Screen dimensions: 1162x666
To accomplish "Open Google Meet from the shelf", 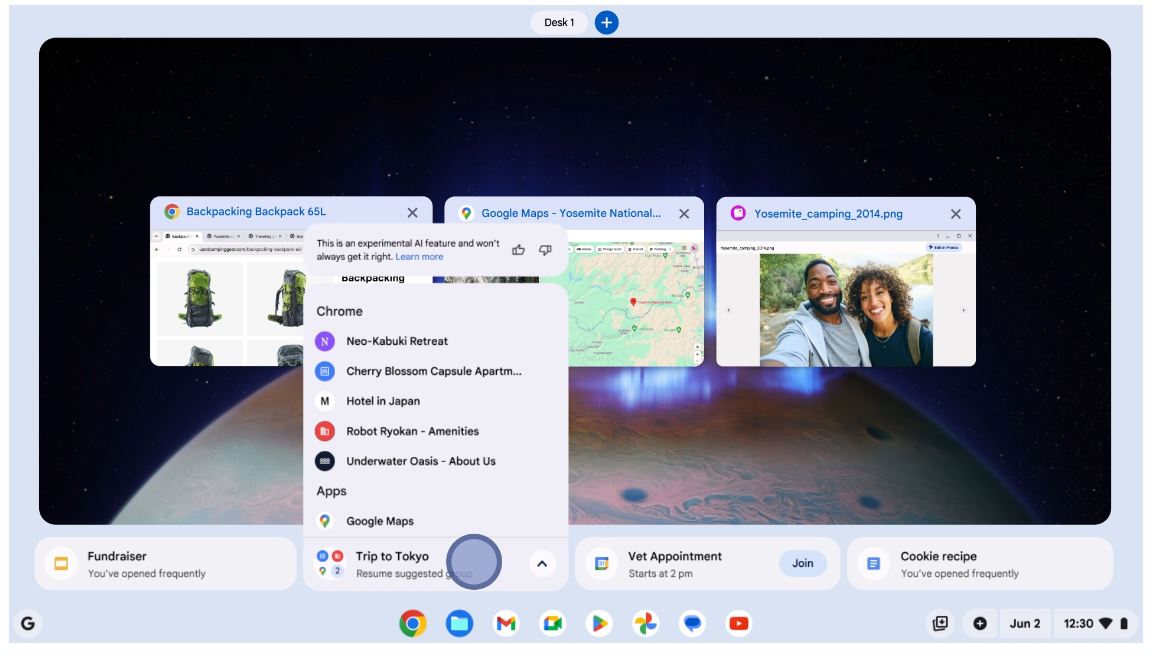I will tap(553, 624).
